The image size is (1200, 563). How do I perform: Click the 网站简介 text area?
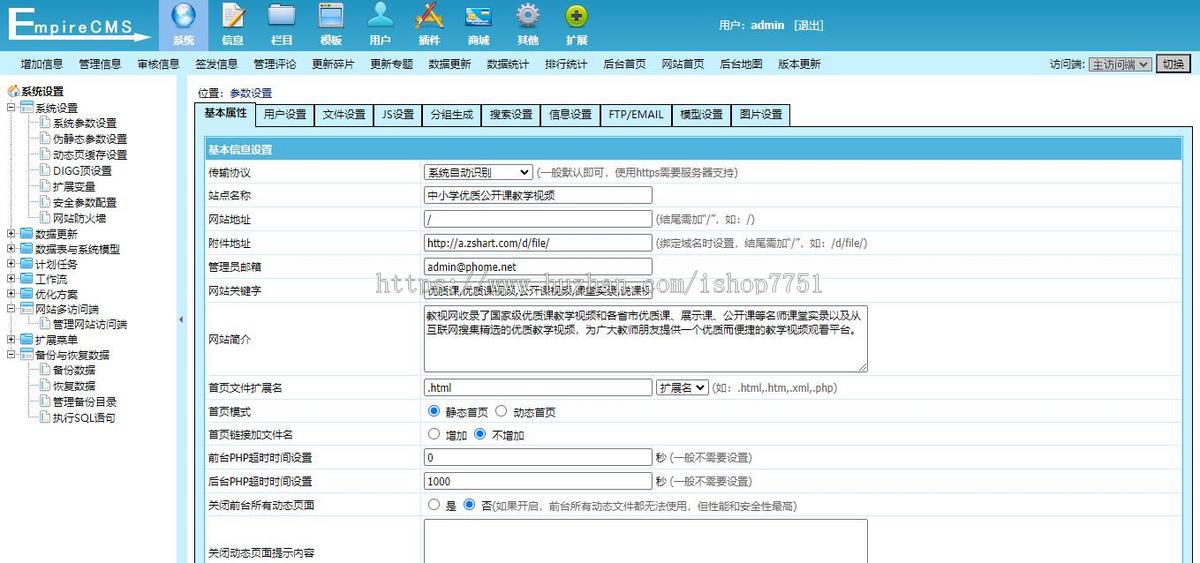(x=646, y=339)
